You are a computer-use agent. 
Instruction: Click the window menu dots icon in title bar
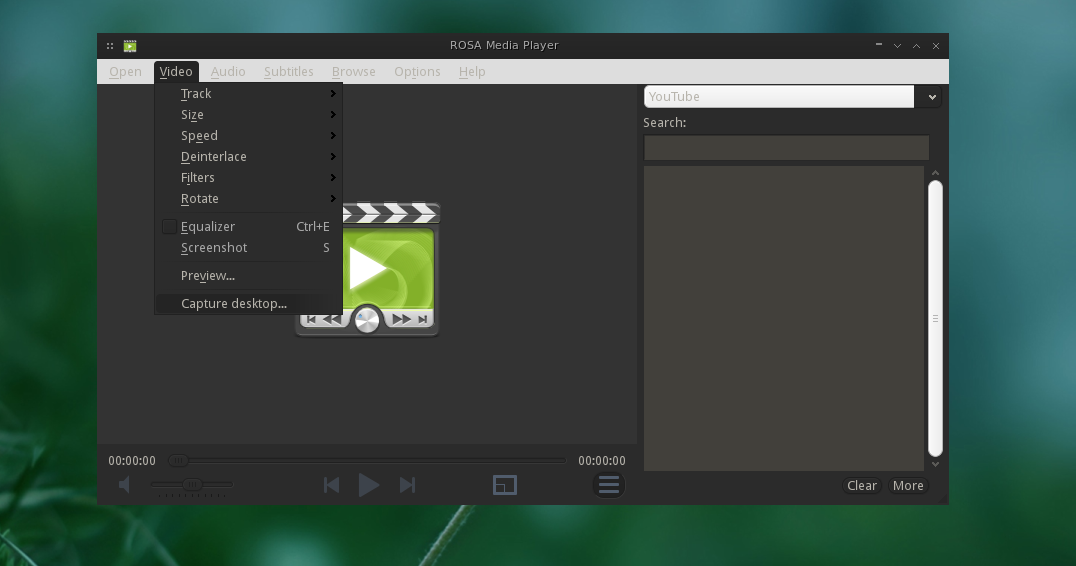pyautogui.click(x=110, y=46)
